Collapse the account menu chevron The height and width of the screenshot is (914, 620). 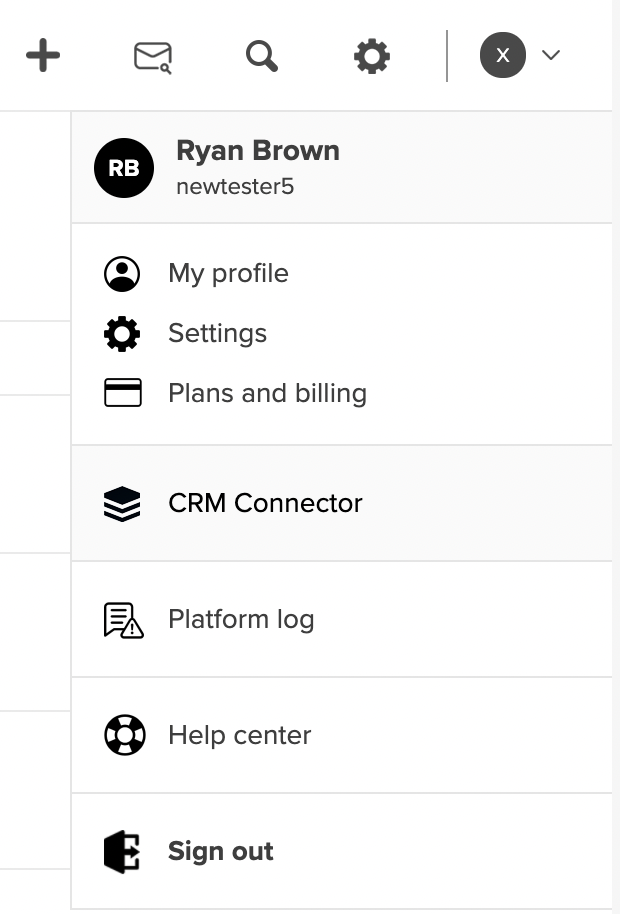point(551,55)
